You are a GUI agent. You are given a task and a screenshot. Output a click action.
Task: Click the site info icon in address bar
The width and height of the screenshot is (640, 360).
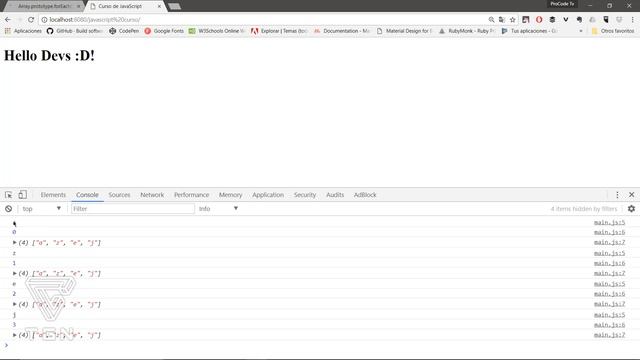(x=44, y=20)
